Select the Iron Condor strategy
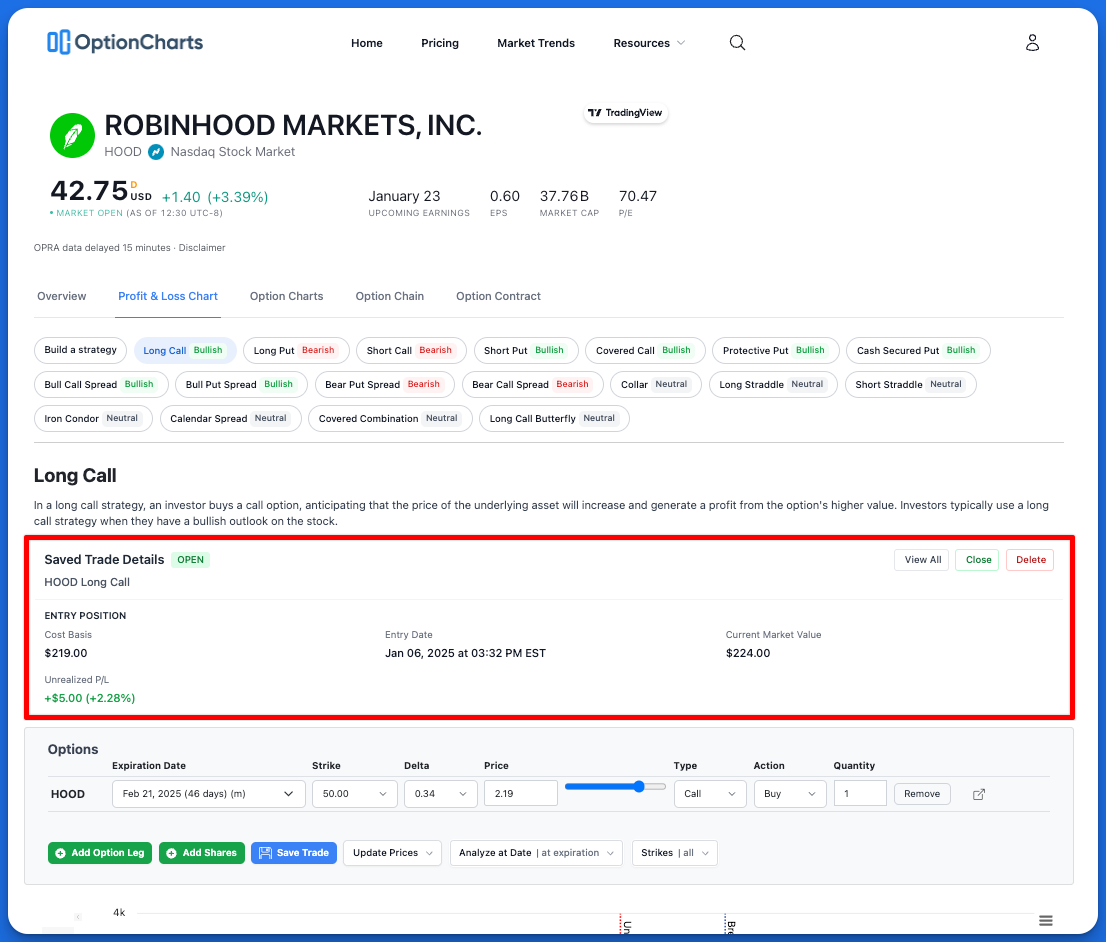 [93, 419]
